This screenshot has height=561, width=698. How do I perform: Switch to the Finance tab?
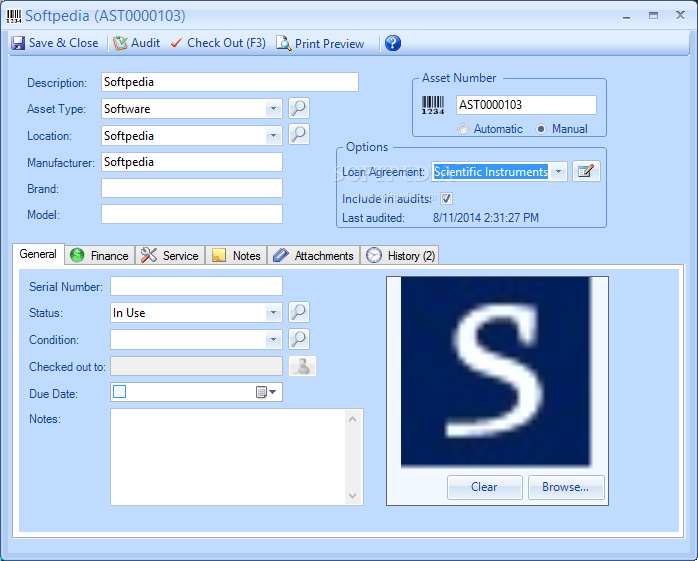point(100,256)
